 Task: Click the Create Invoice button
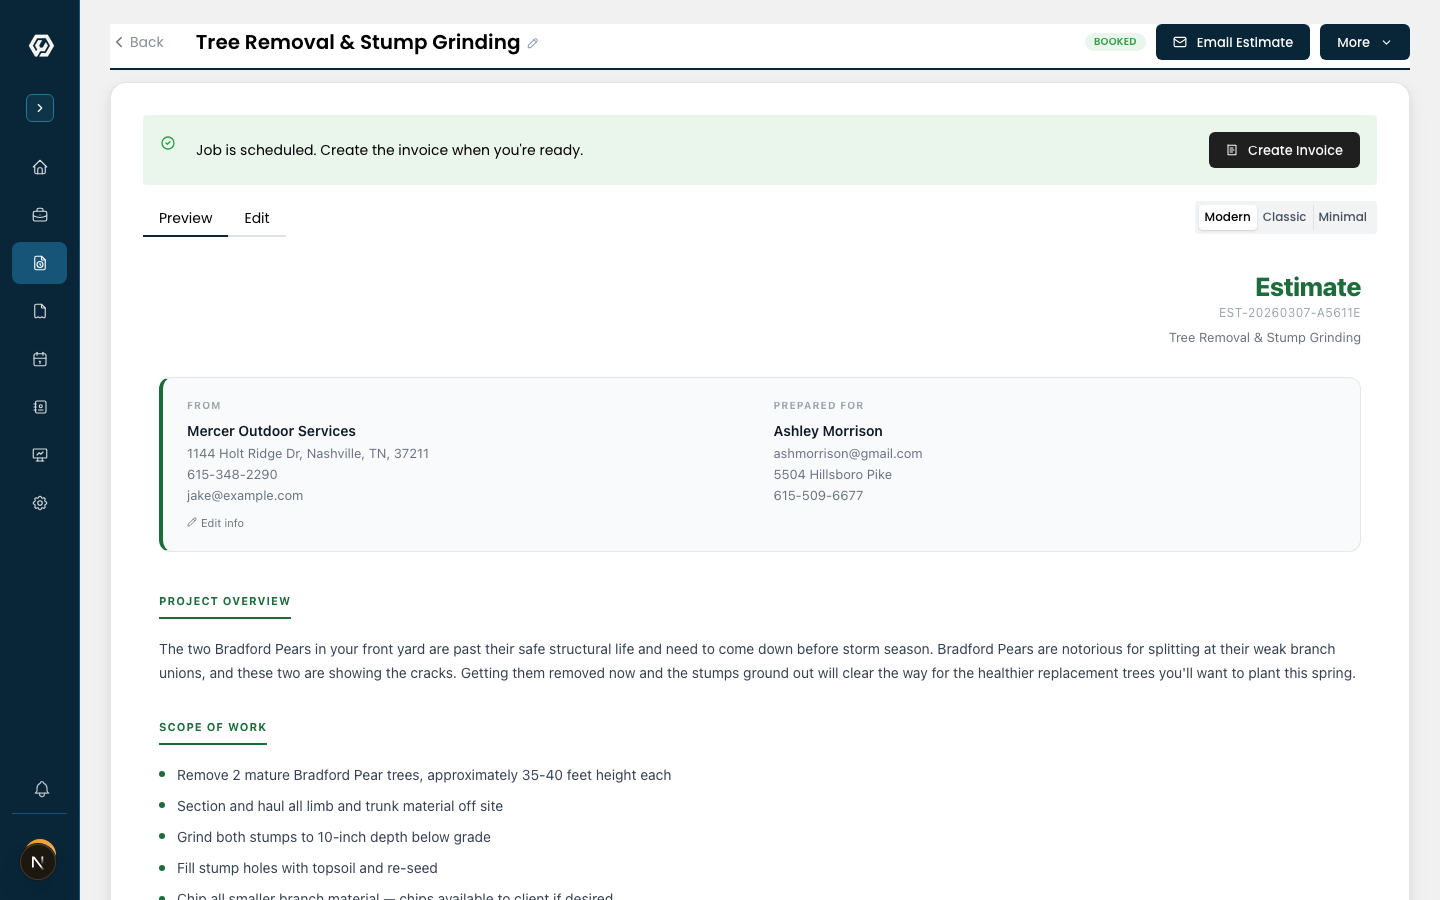coord(1284,150)
